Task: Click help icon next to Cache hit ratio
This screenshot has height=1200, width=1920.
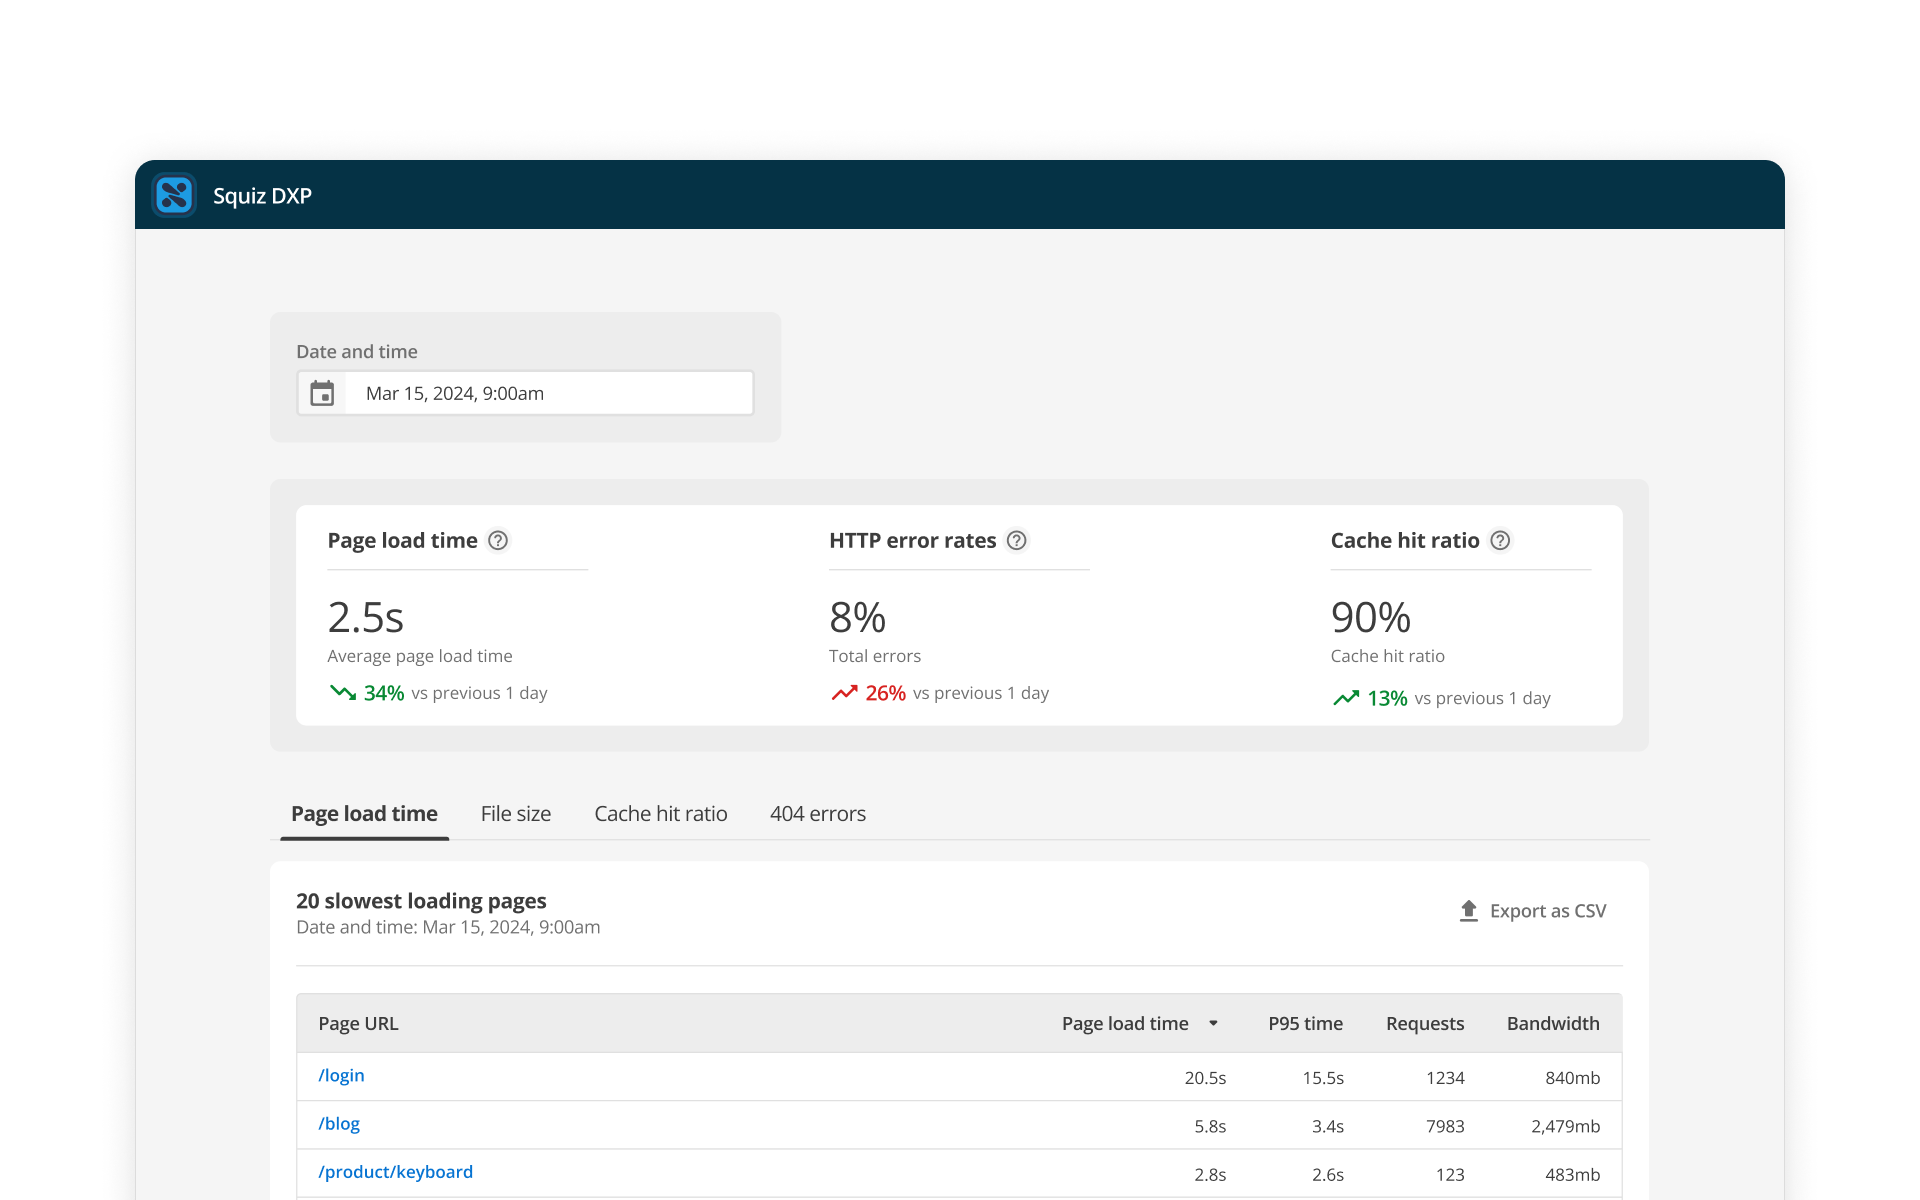Action: click(1500, 540)
